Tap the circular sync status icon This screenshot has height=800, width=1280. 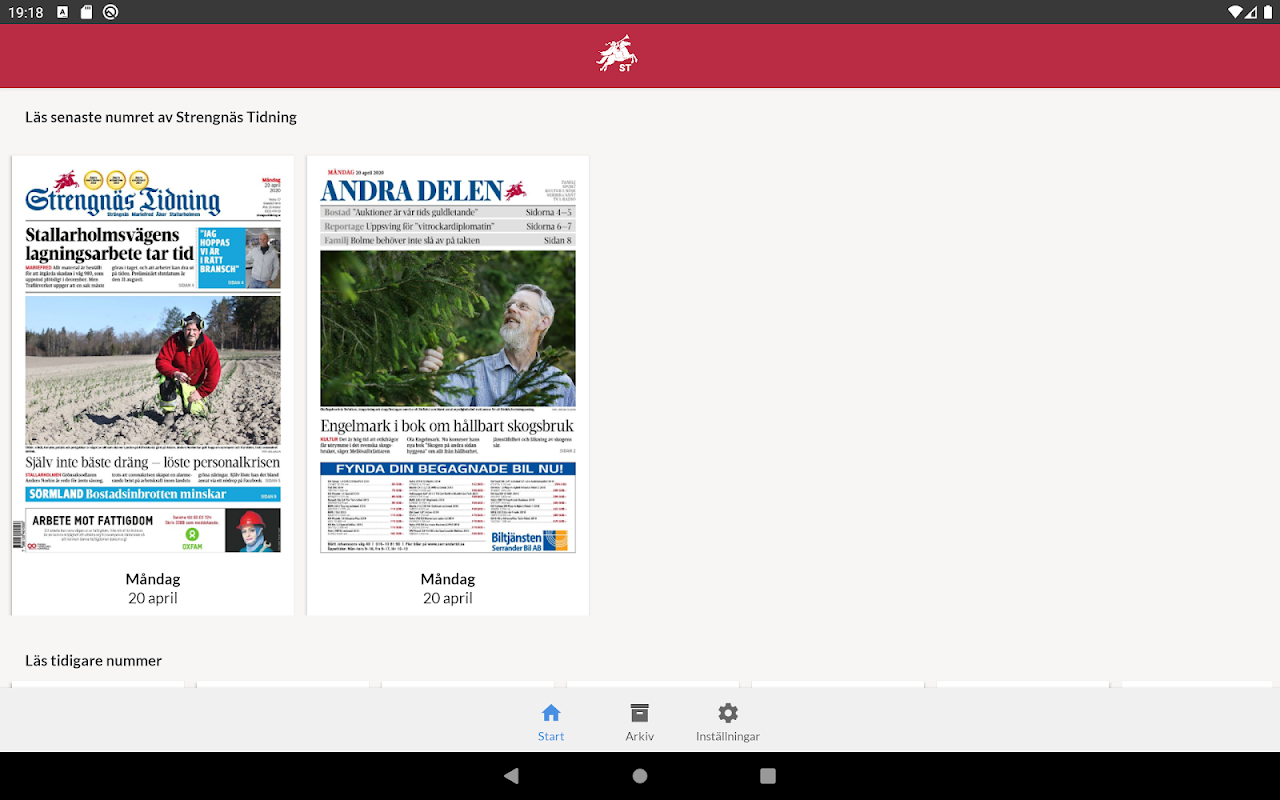tap(111, 12)
